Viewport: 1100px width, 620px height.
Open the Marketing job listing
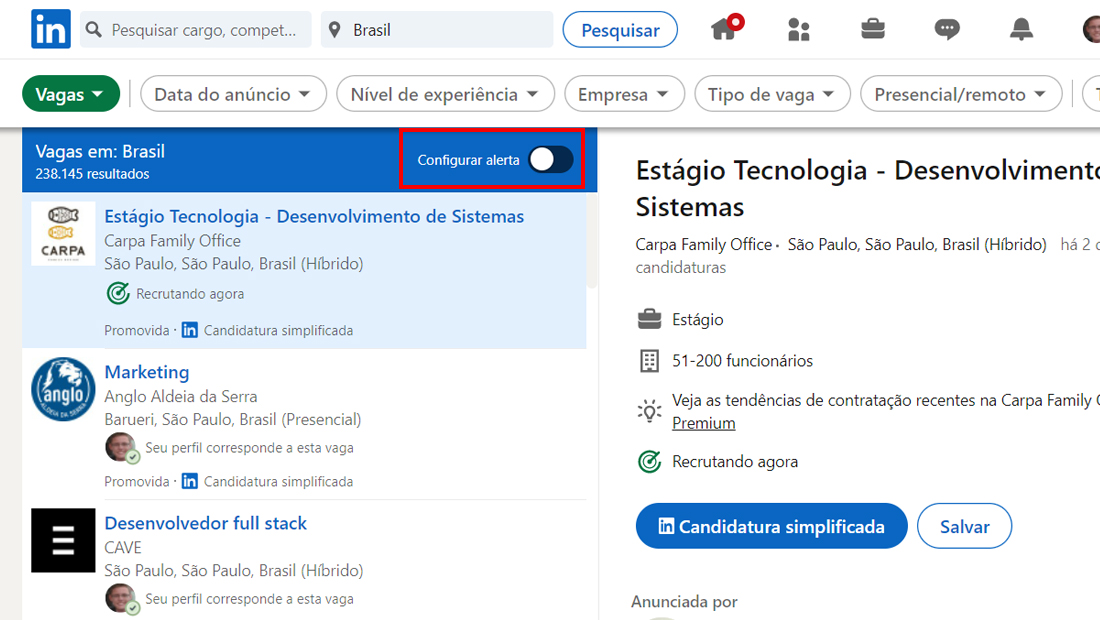(147, 372)
